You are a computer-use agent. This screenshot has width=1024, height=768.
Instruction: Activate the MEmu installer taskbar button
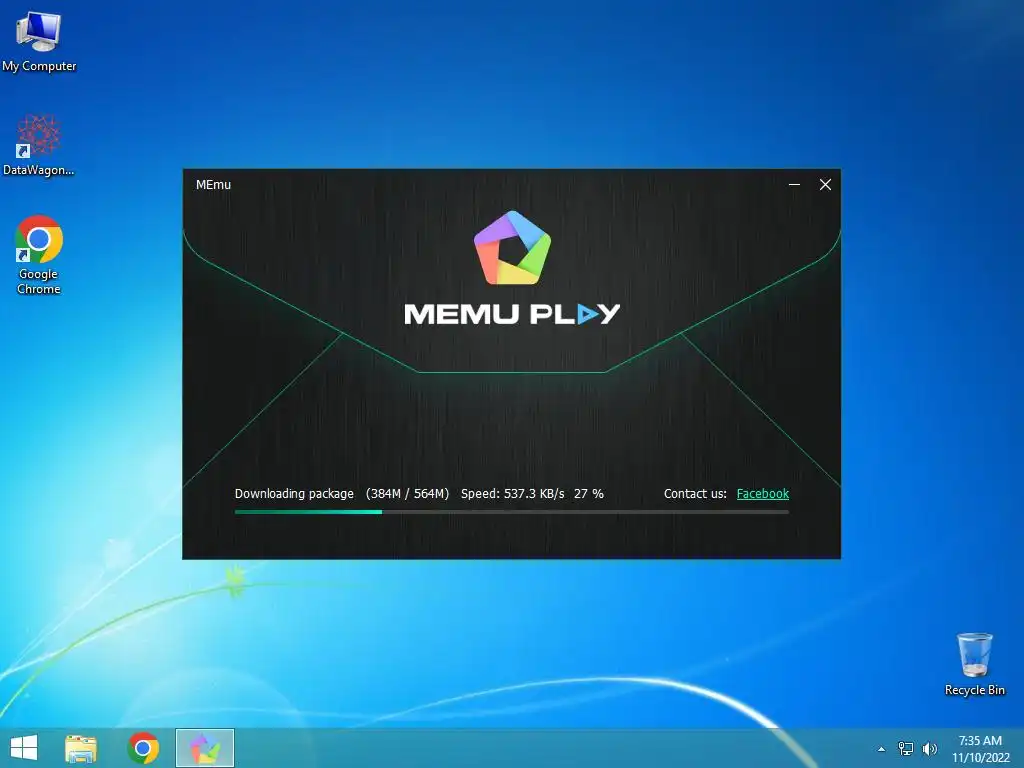[x=204, y=748]
